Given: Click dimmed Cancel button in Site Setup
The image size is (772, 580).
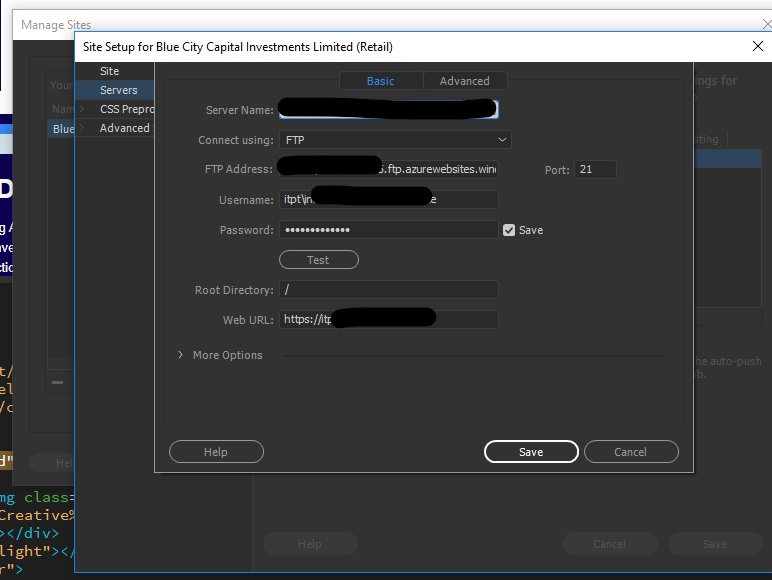Looking at the screenshot, I should [x=610, y=544].
